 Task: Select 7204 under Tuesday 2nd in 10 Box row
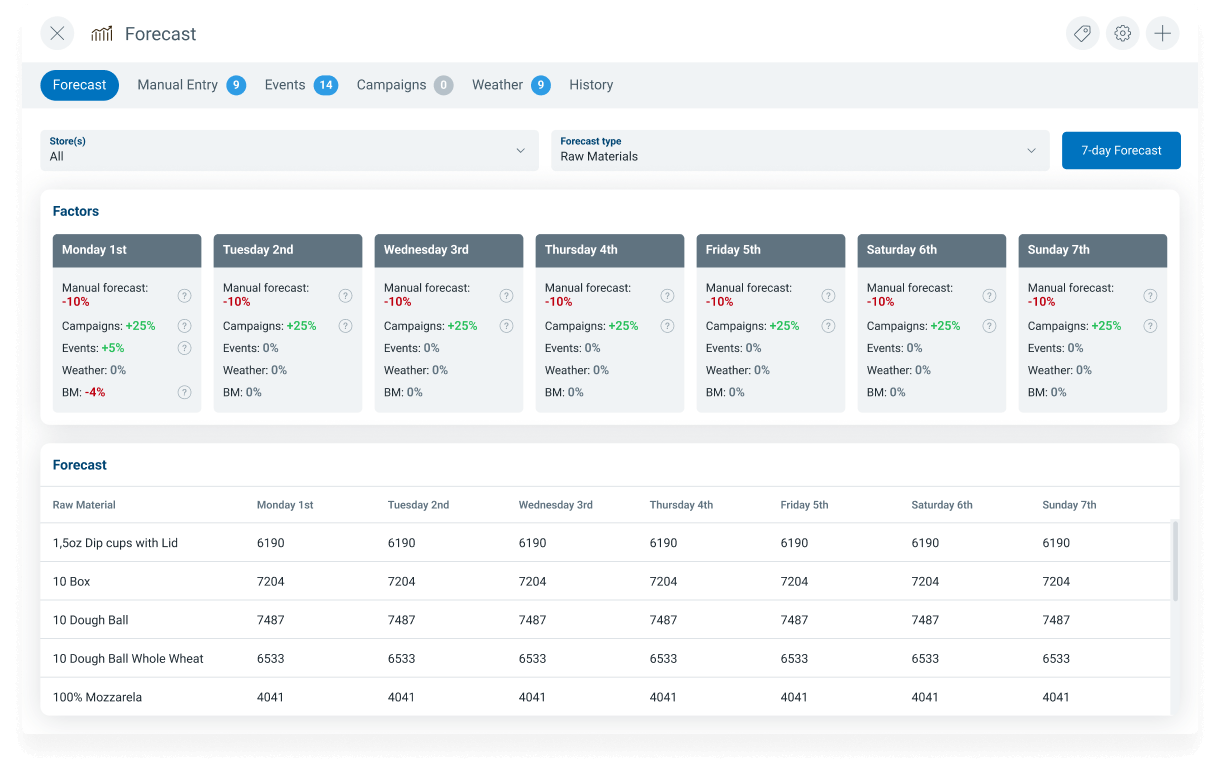tap(401, 581)
